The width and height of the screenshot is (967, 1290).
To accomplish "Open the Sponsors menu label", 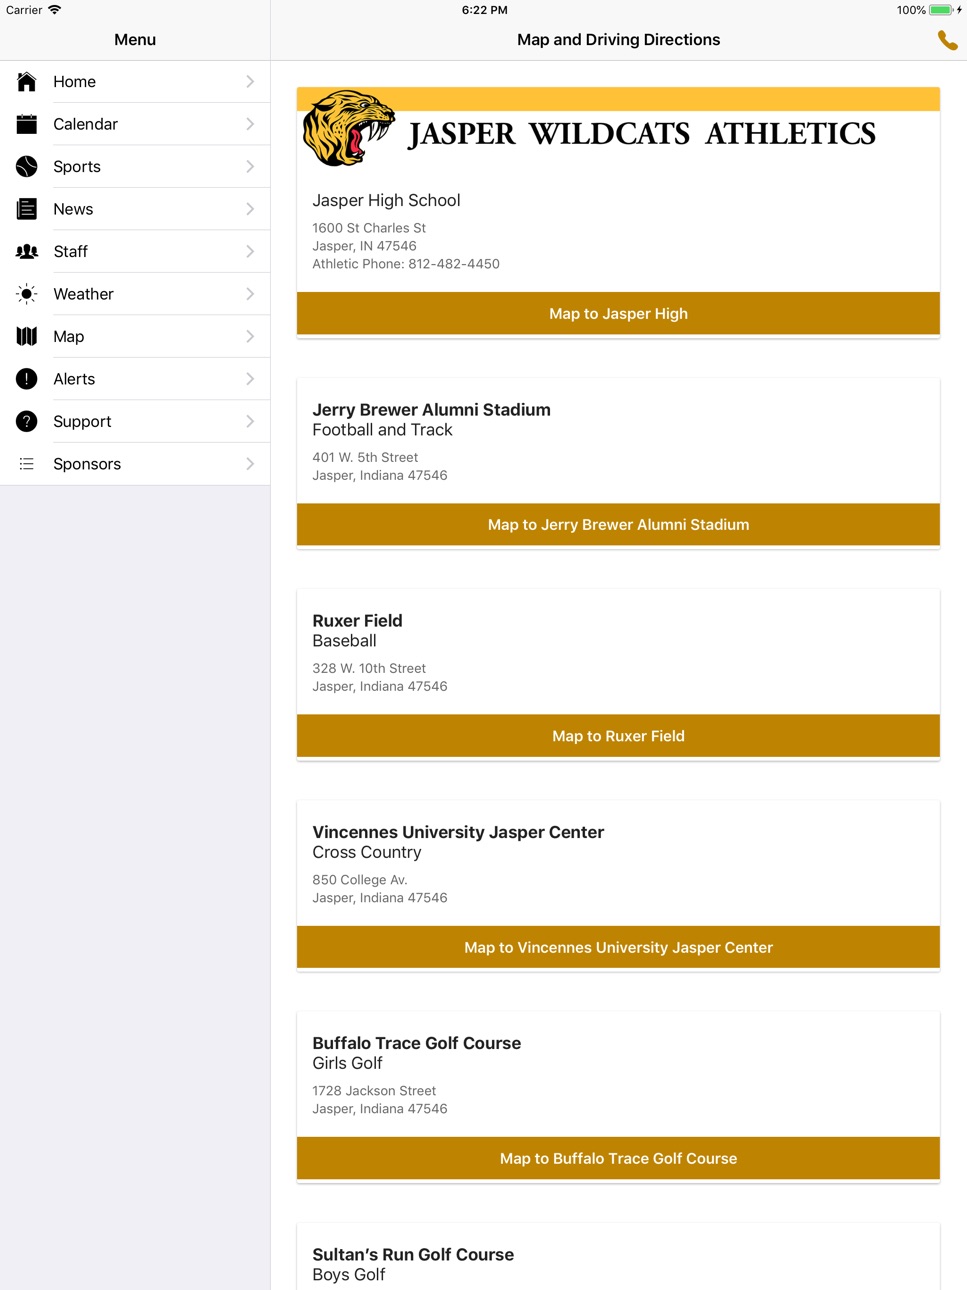I will point(87,464).
